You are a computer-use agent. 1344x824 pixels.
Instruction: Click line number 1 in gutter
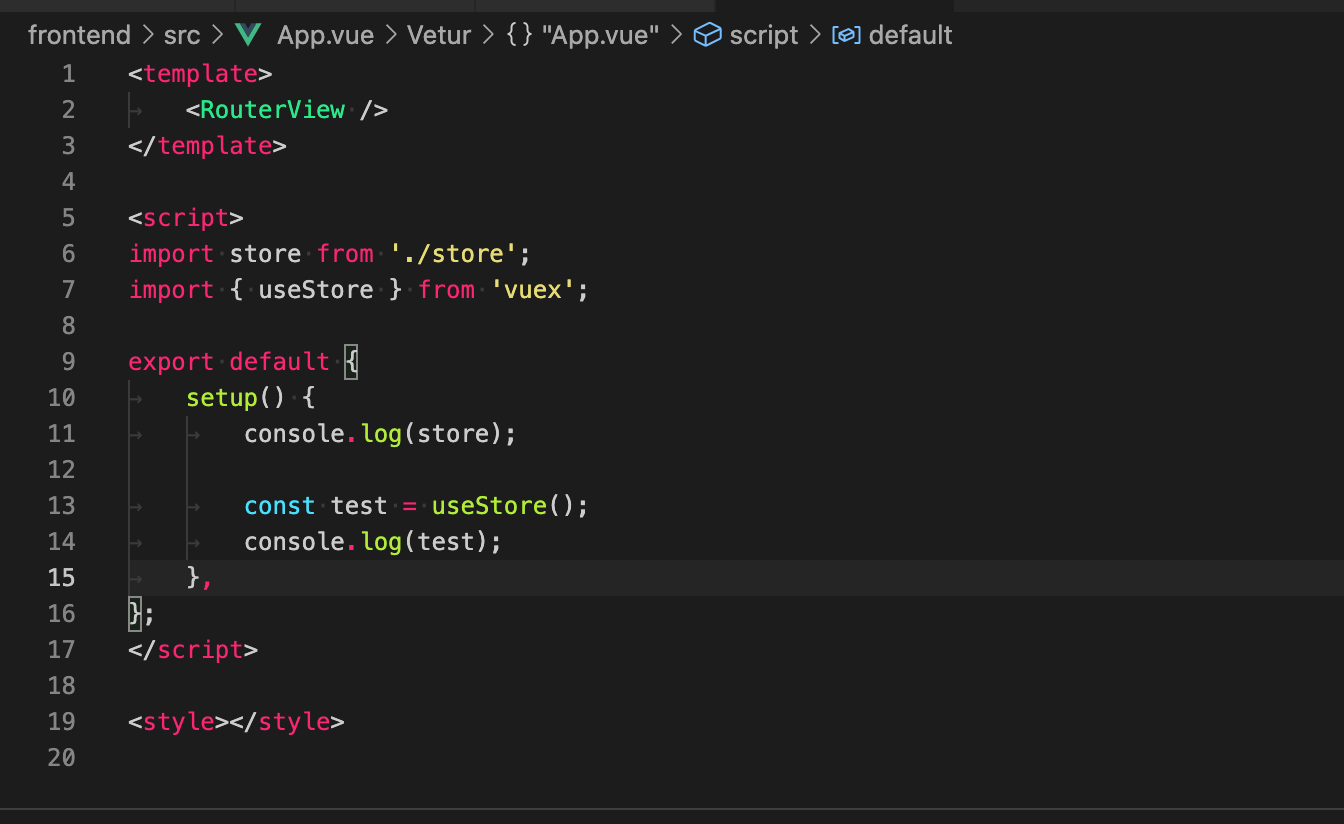point(68,74)
